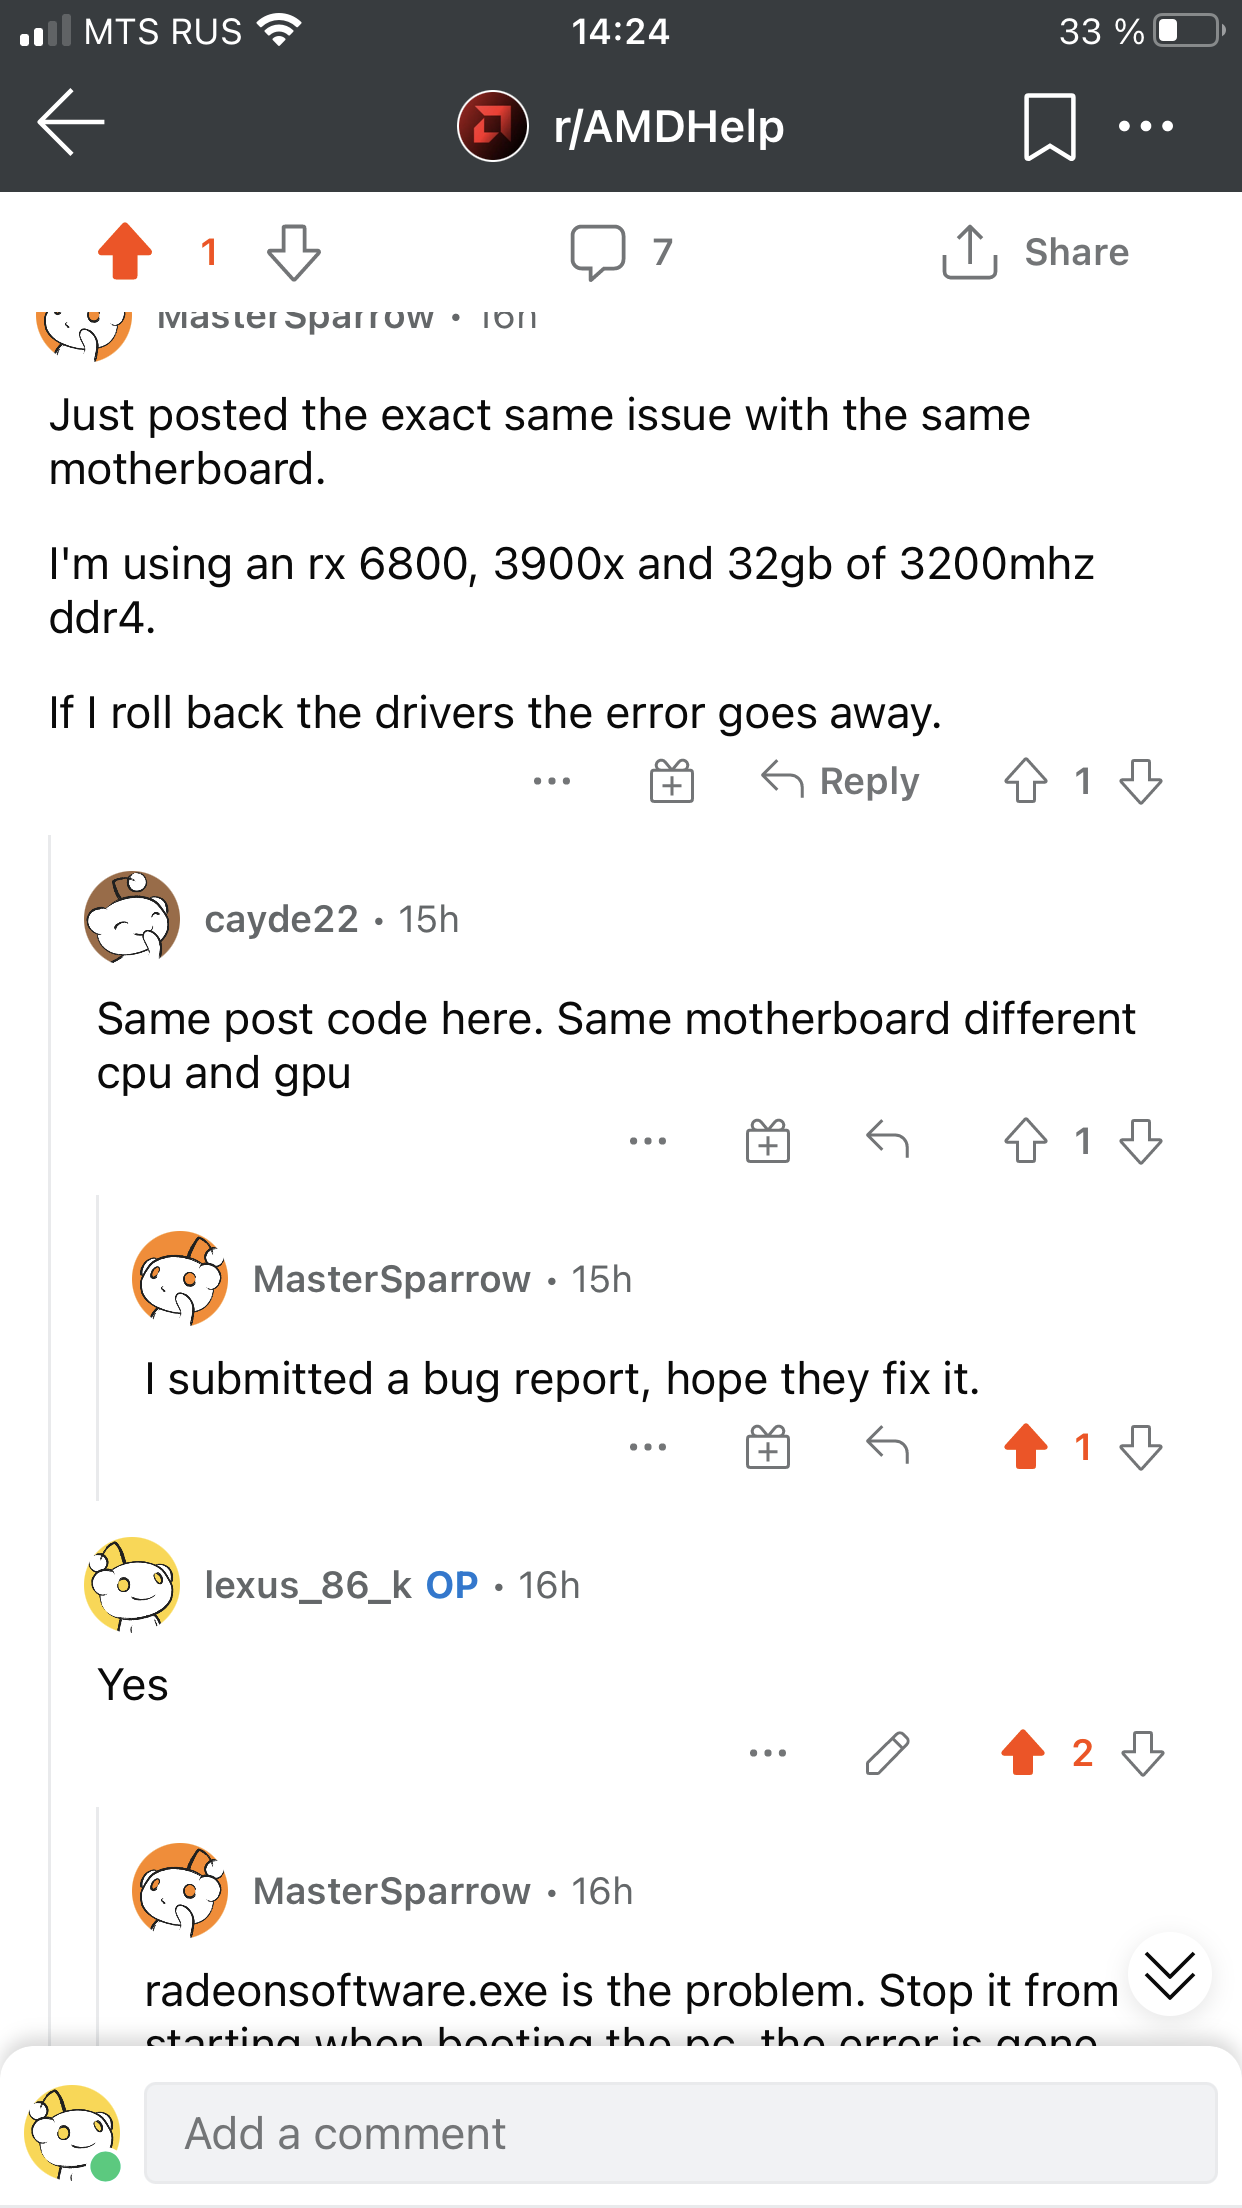Reply to MasterSparrow's rx 6800 comment
This screenshot has width=1242, height=2208.
pyautogui.click(x=840, y=781)
